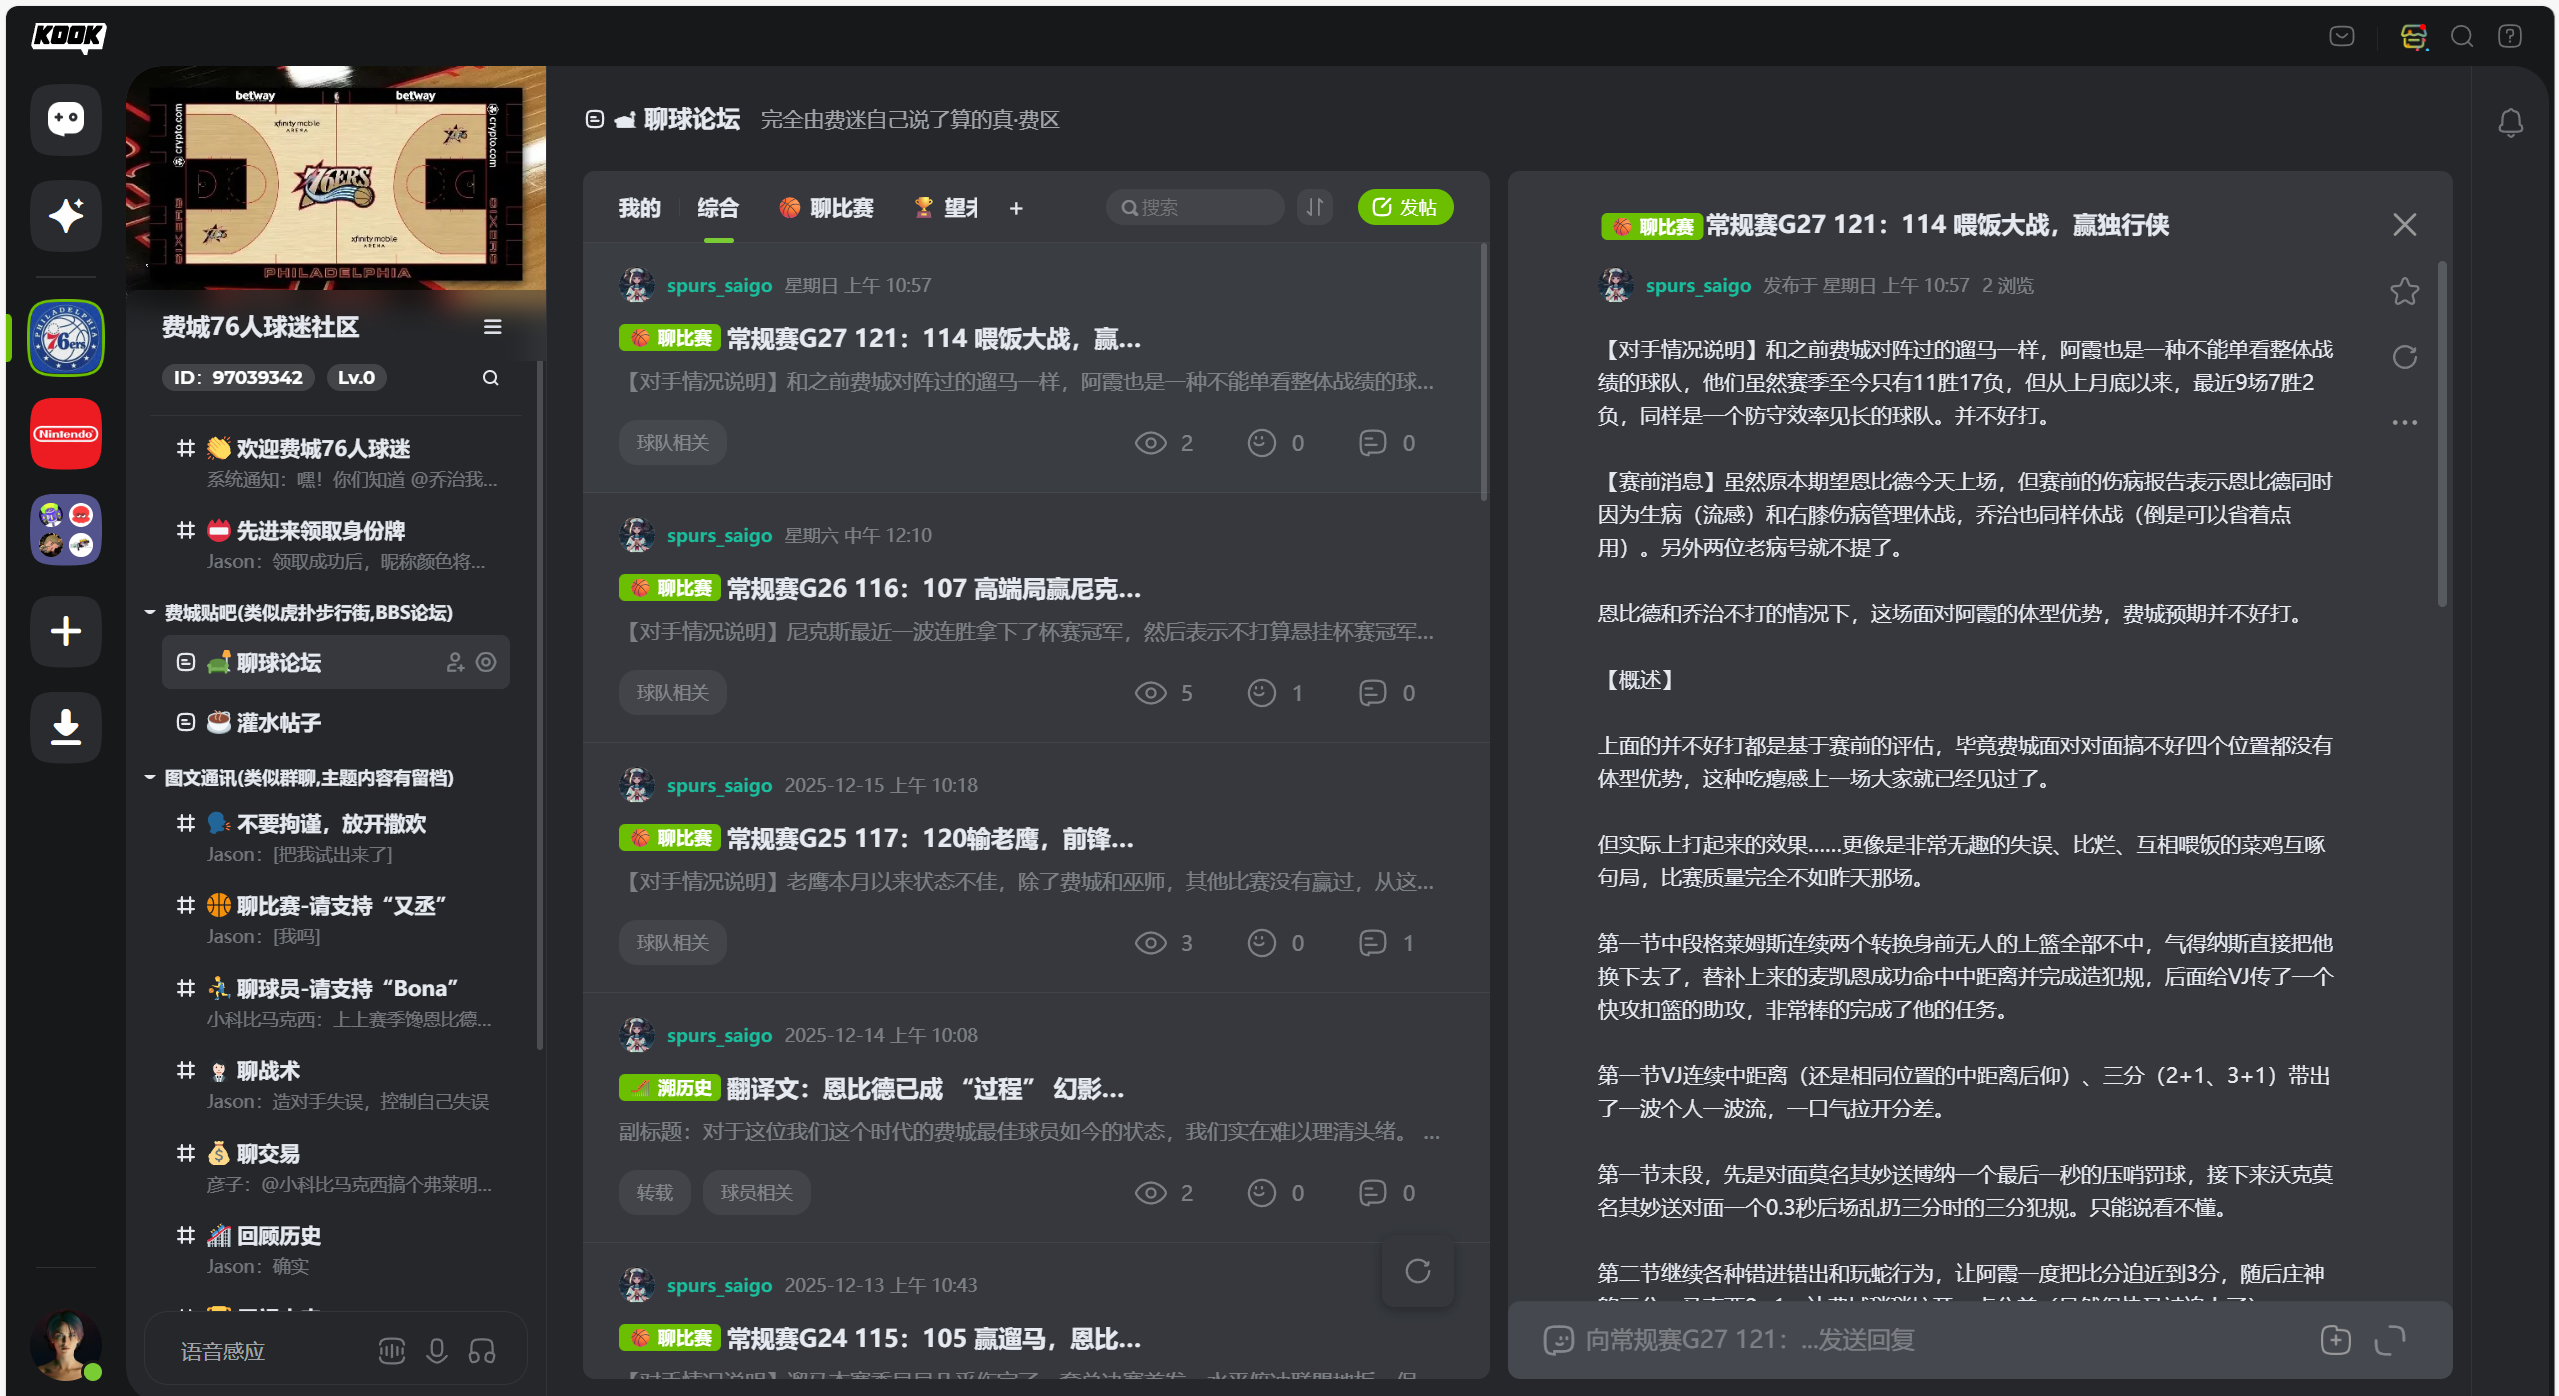Open the Nintendo server icon
The image size is (2559, 1396).
point(66,434)
